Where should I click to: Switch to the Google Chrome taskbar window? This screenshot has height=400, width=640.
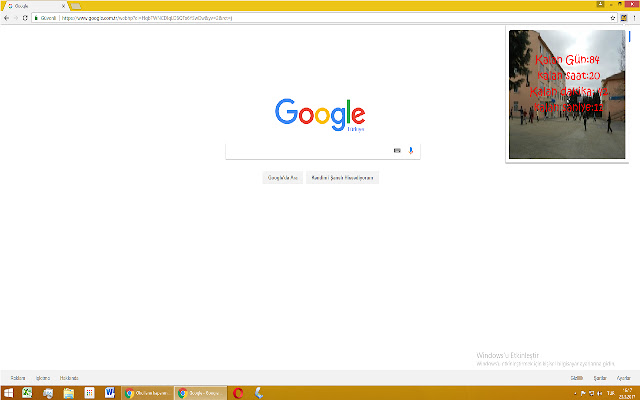(201, 393)
